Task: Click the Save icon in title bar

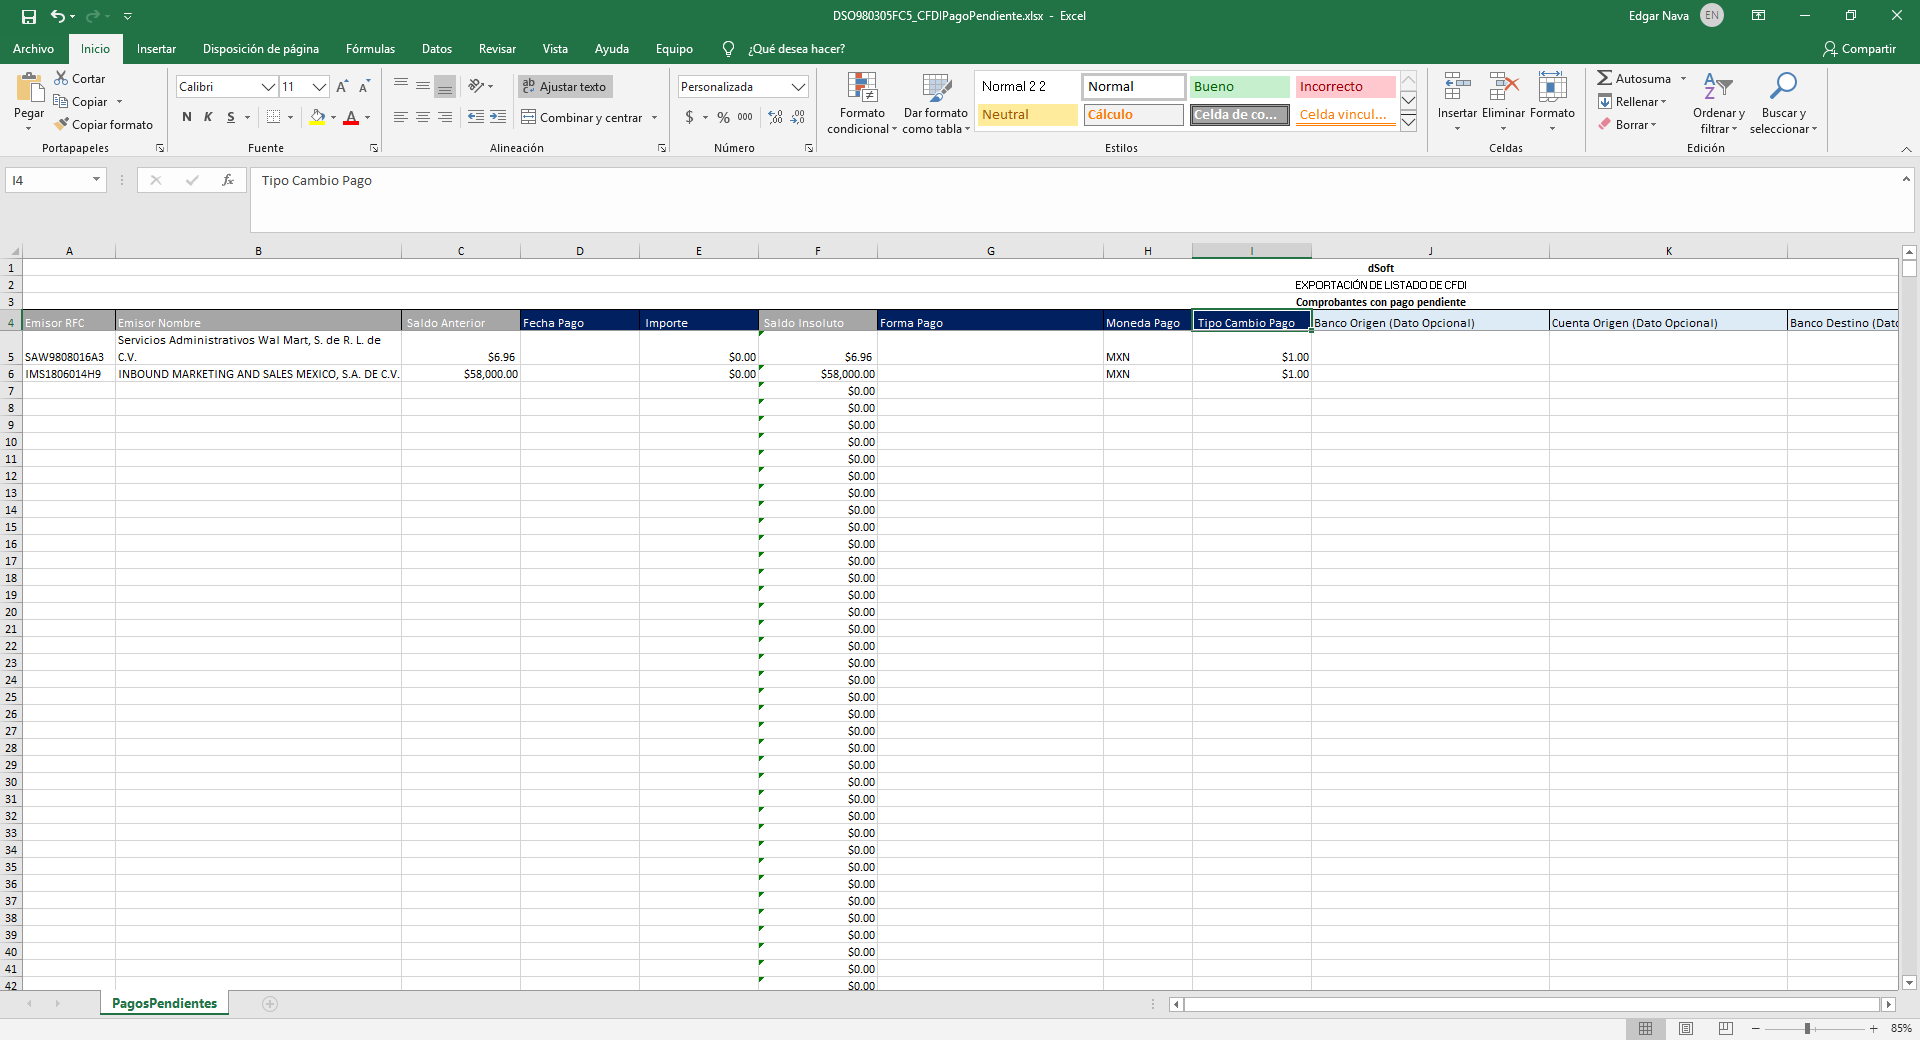Action: tap(29, 16)
